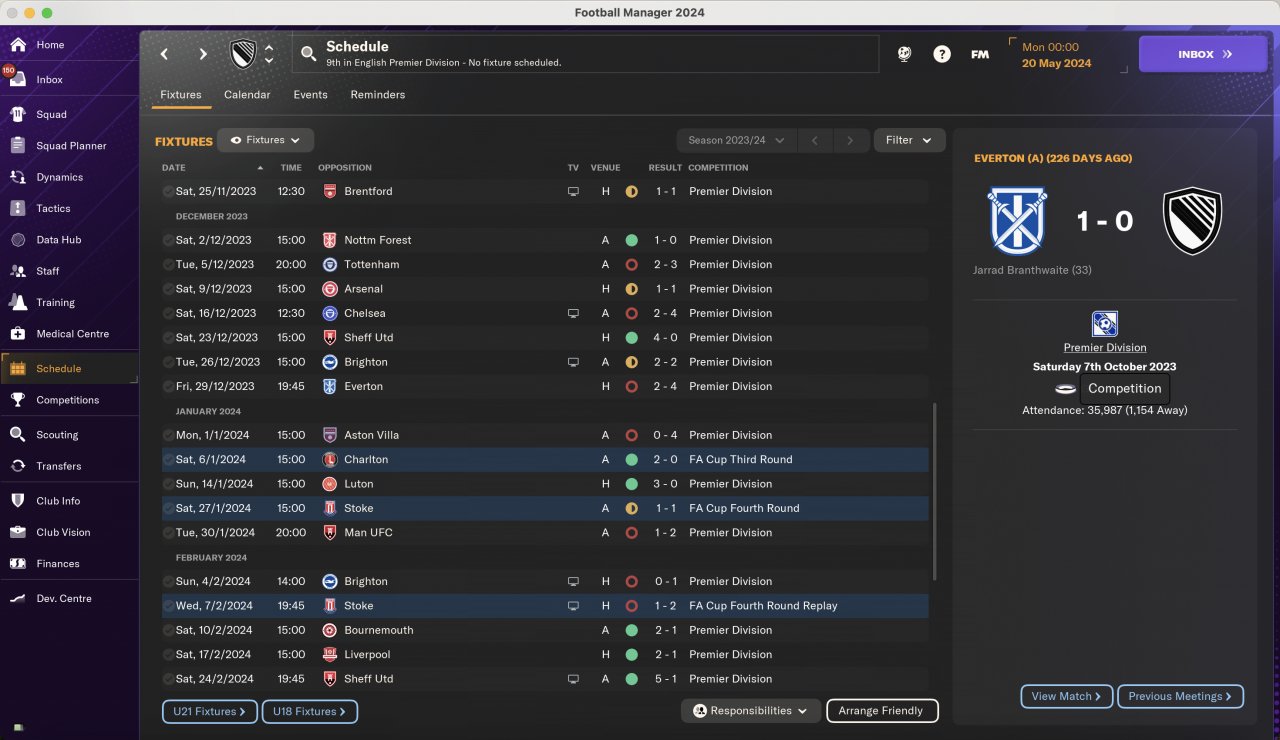Click the Arrange Friendly button
This screenshot has height=740, width=1280.
[882, 711]
